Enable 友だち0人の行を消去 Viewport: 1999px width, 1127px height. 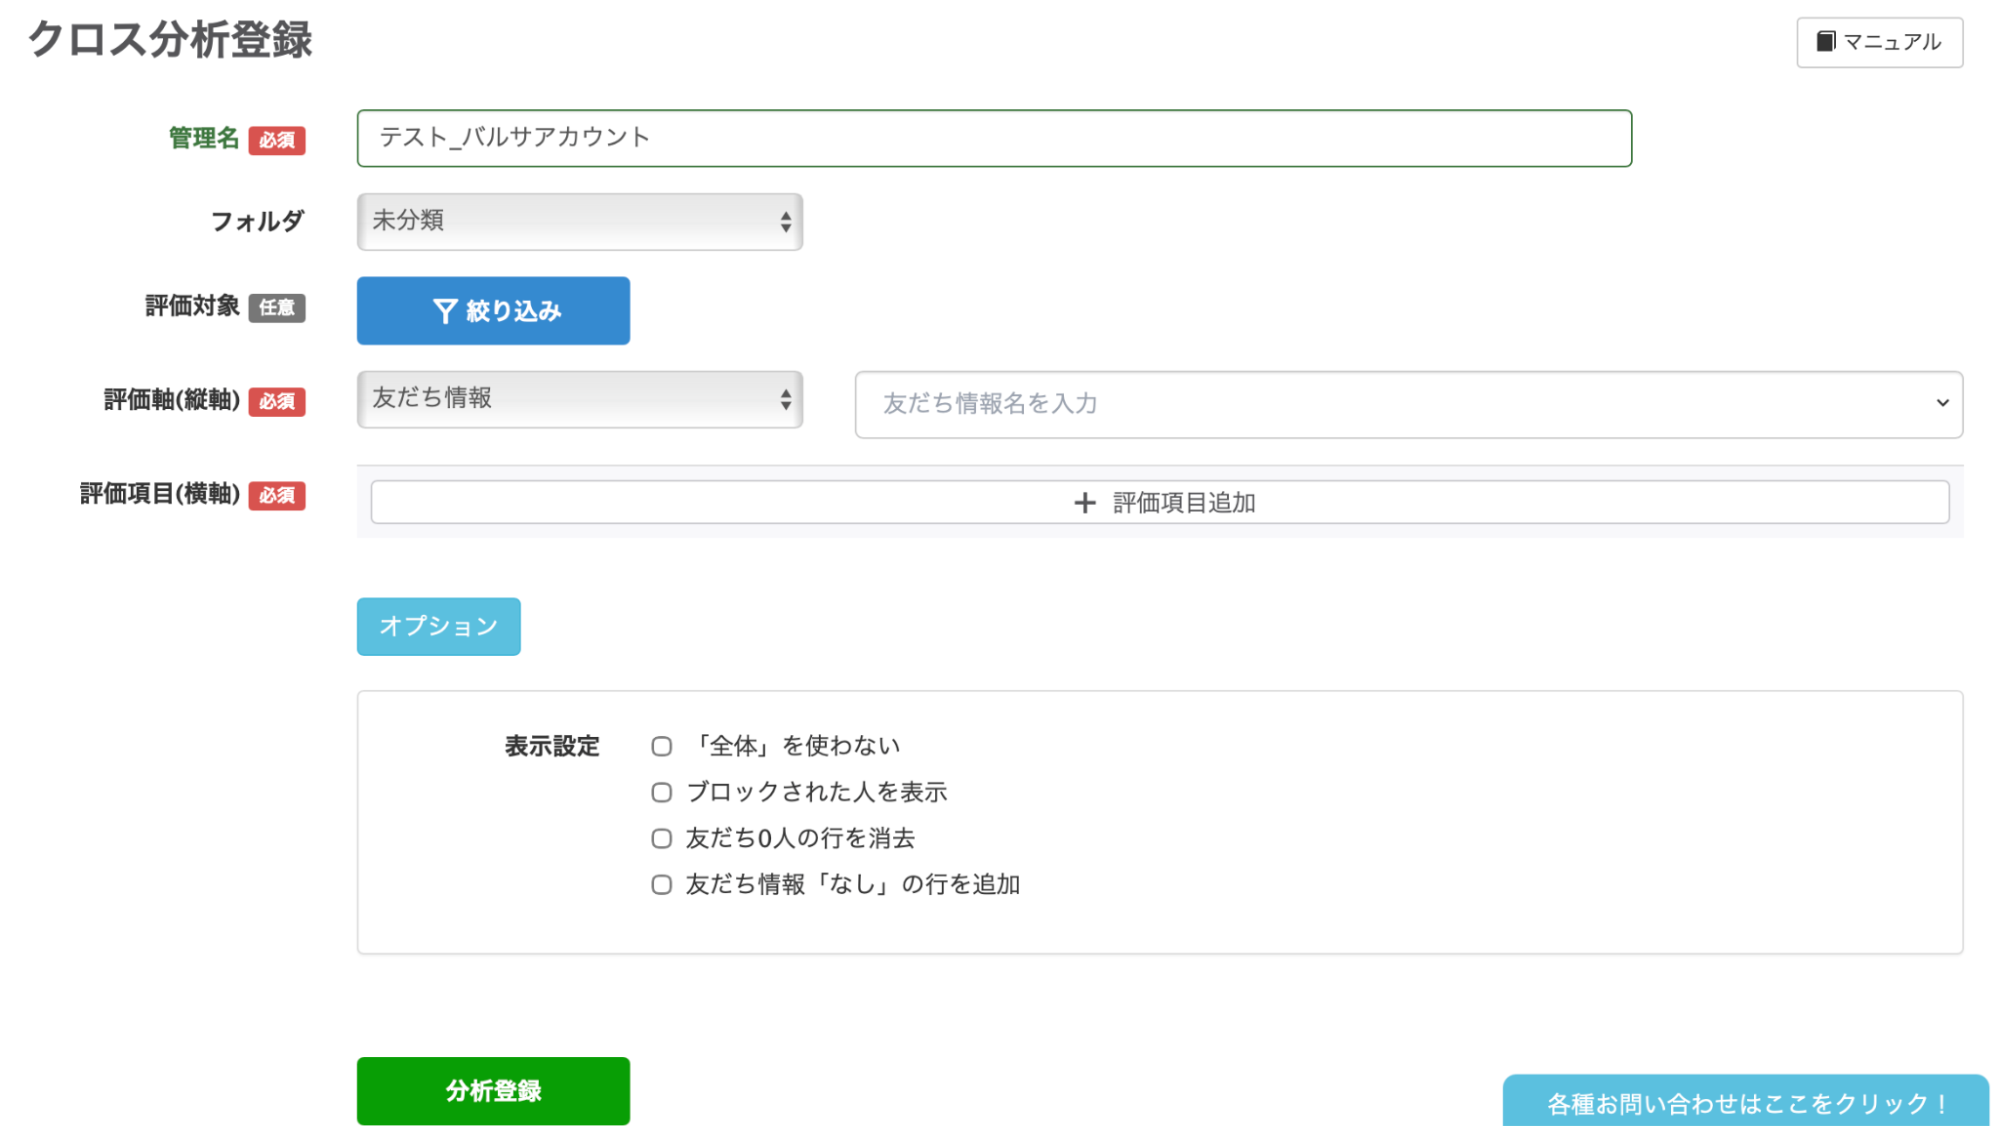point(661,838)
